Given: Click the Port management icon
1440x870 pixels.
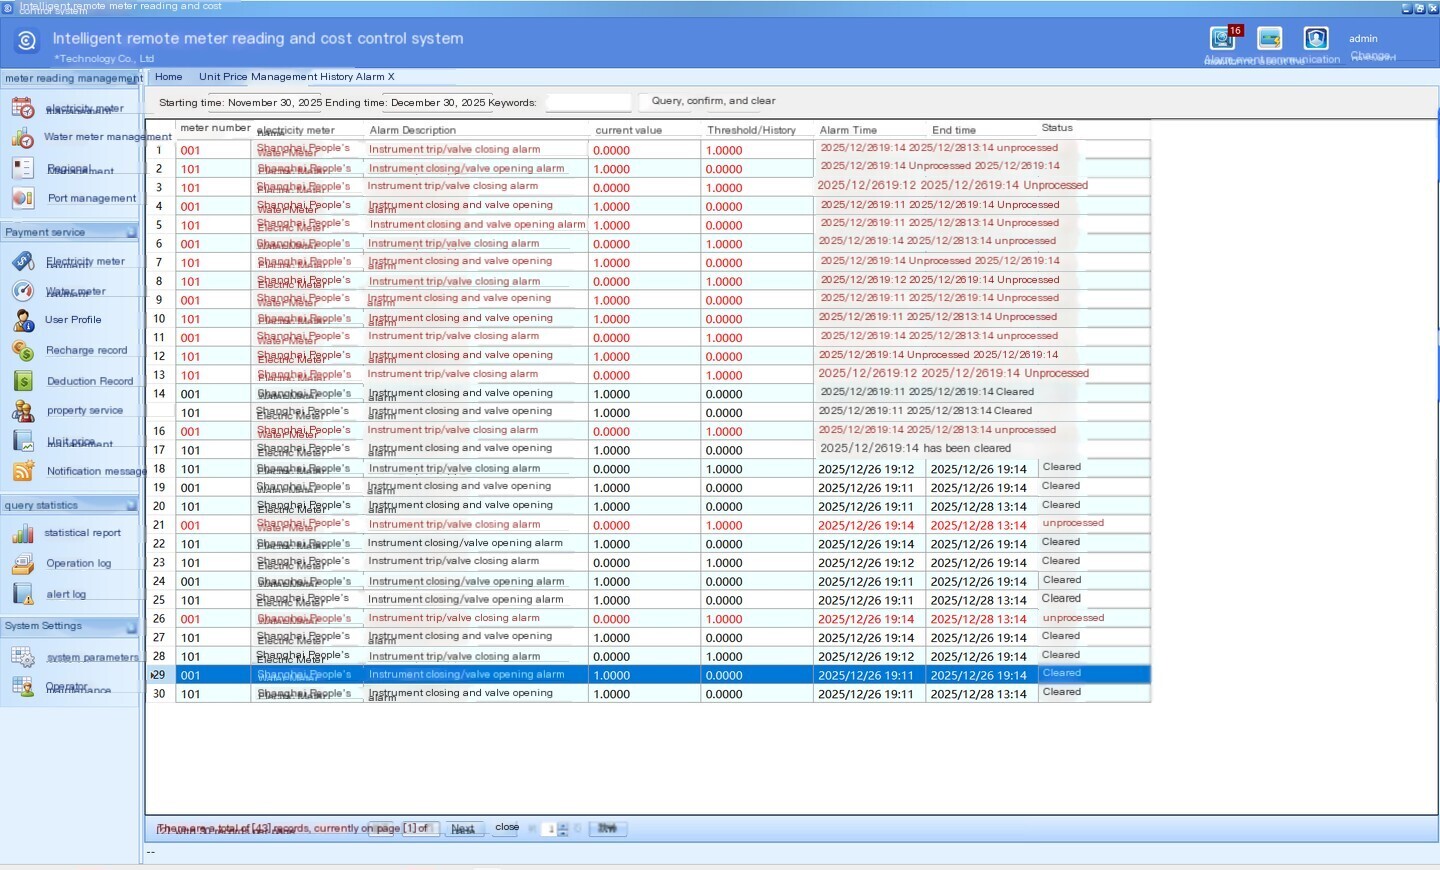Looking at the screenshot, I should [22, 198].
